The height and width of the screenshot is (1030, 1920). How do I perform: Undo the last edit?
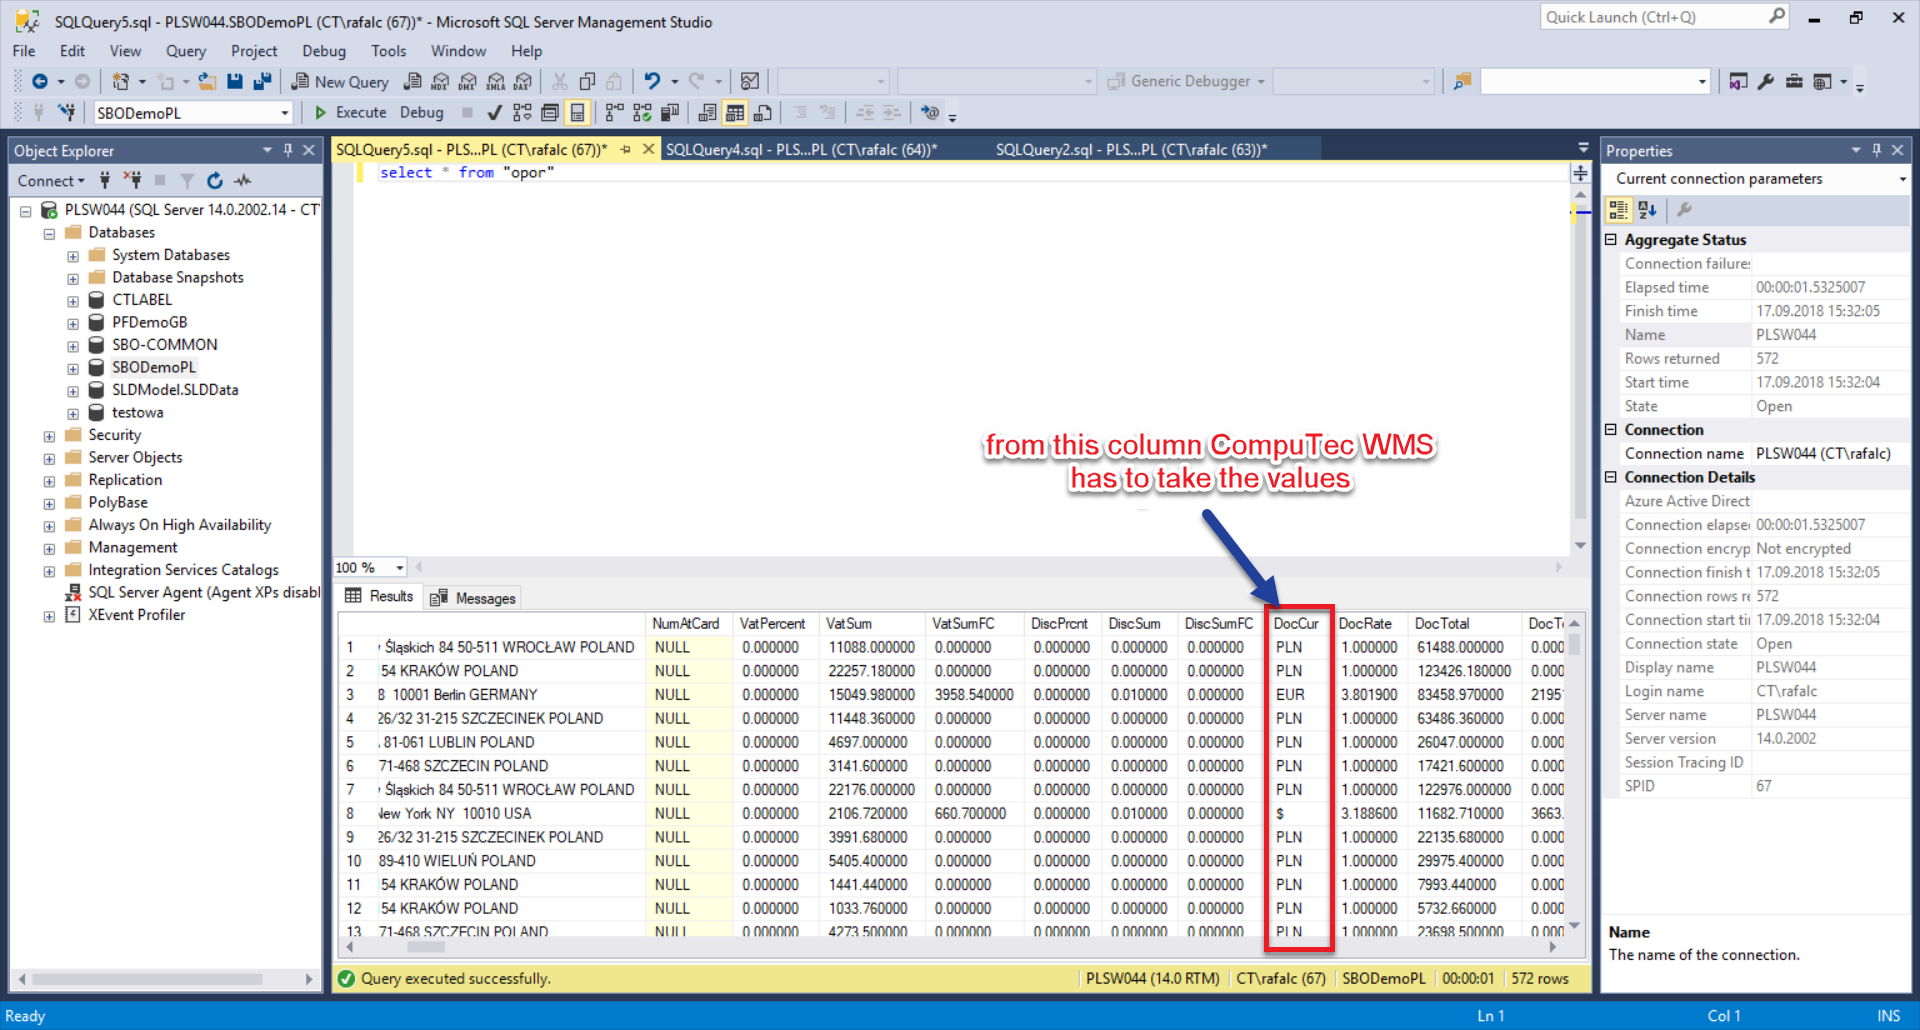(652, 81)
